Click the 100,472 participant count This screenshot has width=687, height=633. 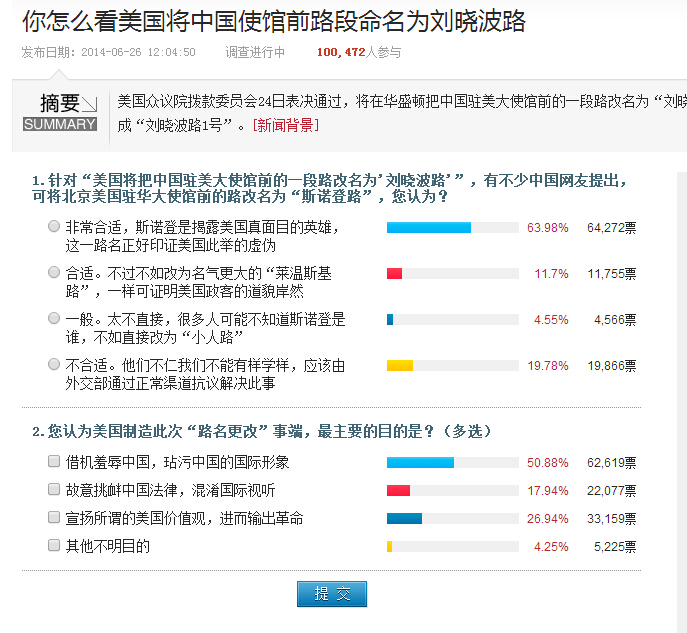(x=340, y=52)
